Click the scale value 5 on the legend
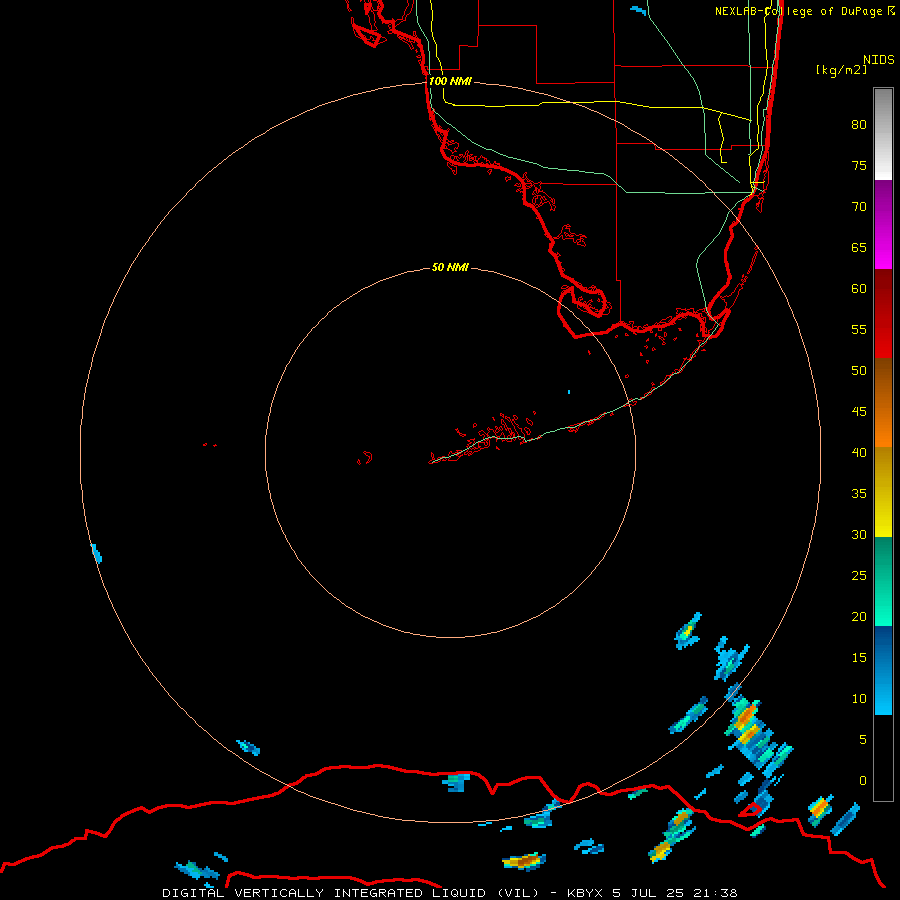 click(863, 739)
